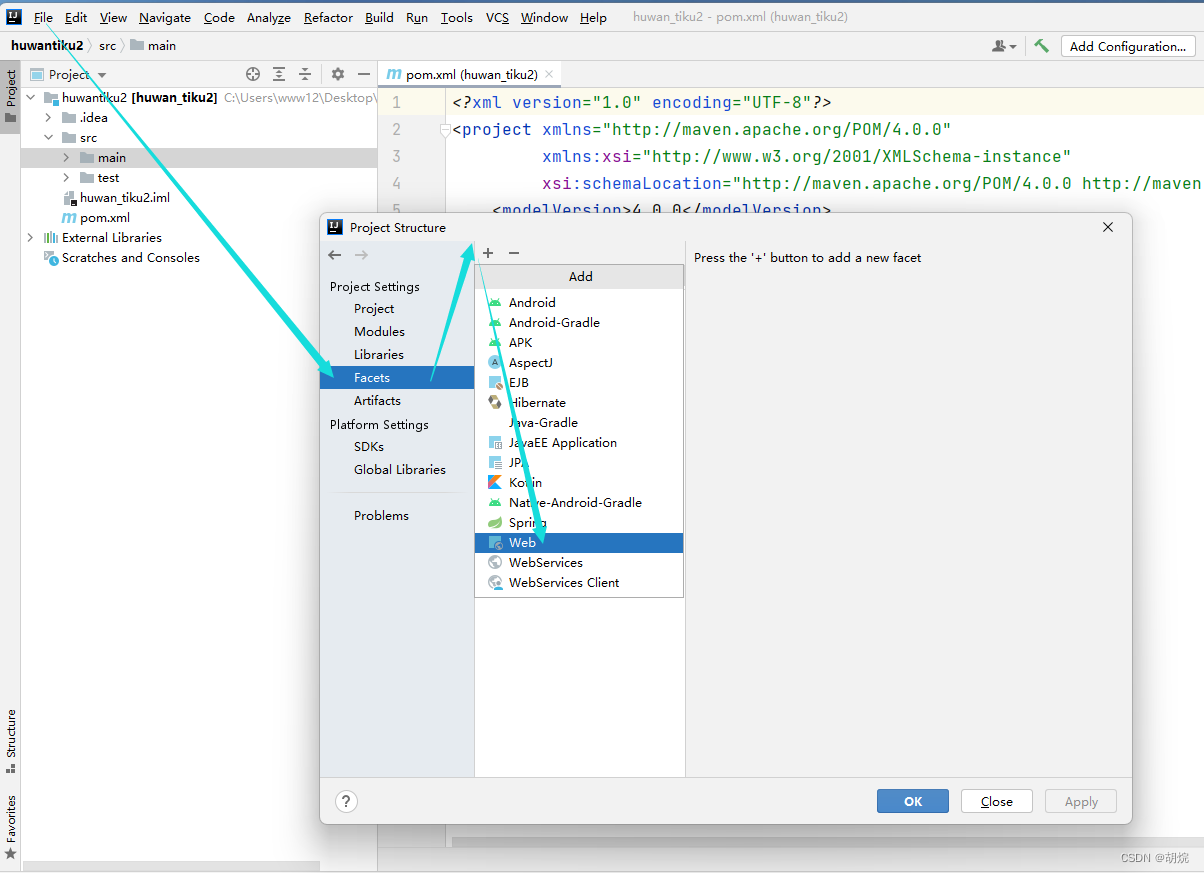
Task: Collapse the huwantiku2 root node
Action: [30, 98]
